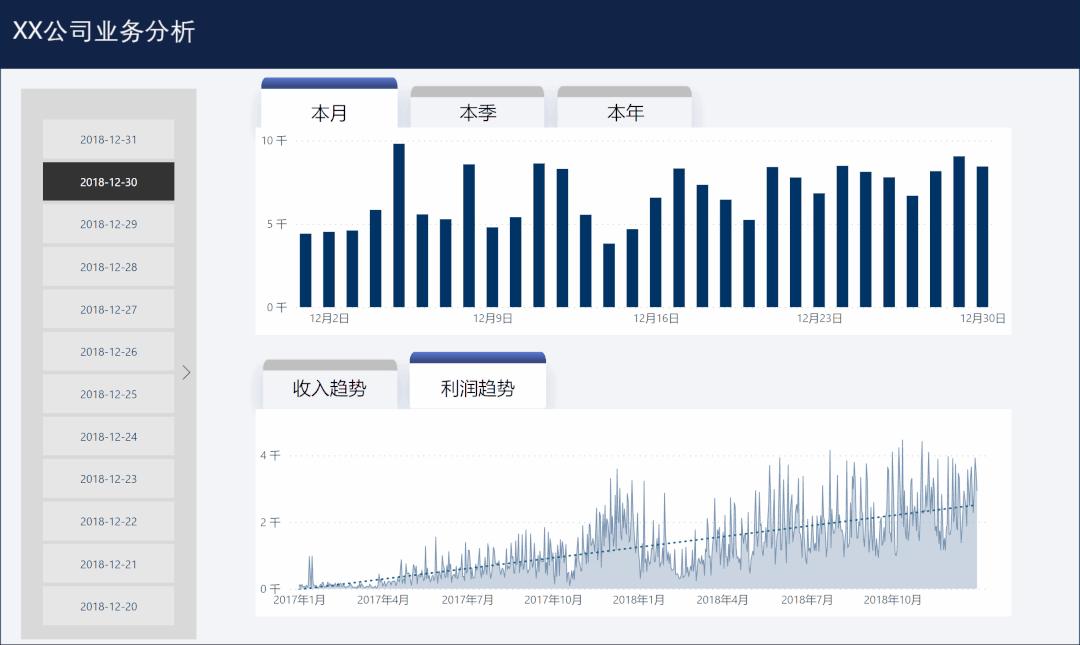The height and width of the screenshot is (645, 1080).
Task: Deselect the highlighted 2018-12-30 date
Action: point(108,181)
